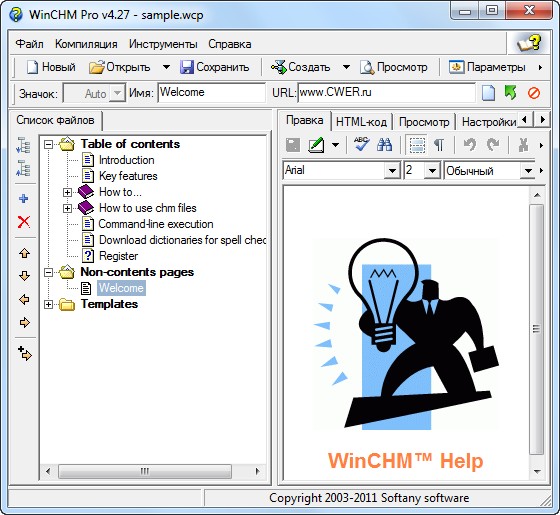Viewport: 560px width, 515px height.
Task: Switch to the HTML-код tab
Action: click(361, 122)
